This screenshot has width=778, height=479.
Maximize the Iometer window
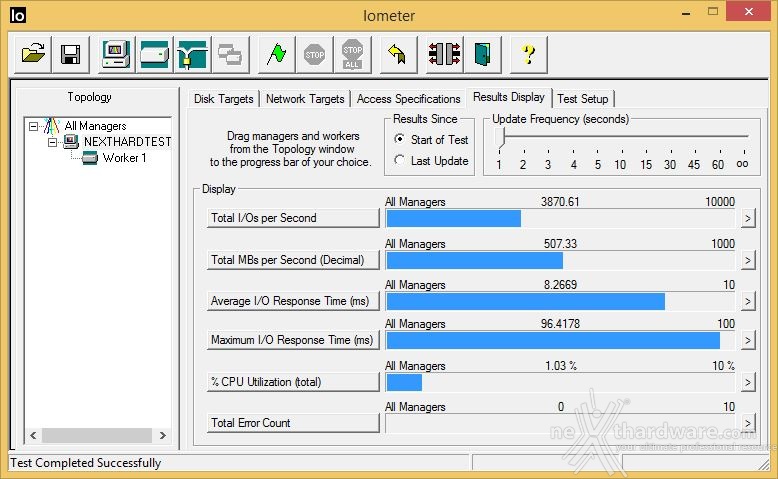click(713, 12)
